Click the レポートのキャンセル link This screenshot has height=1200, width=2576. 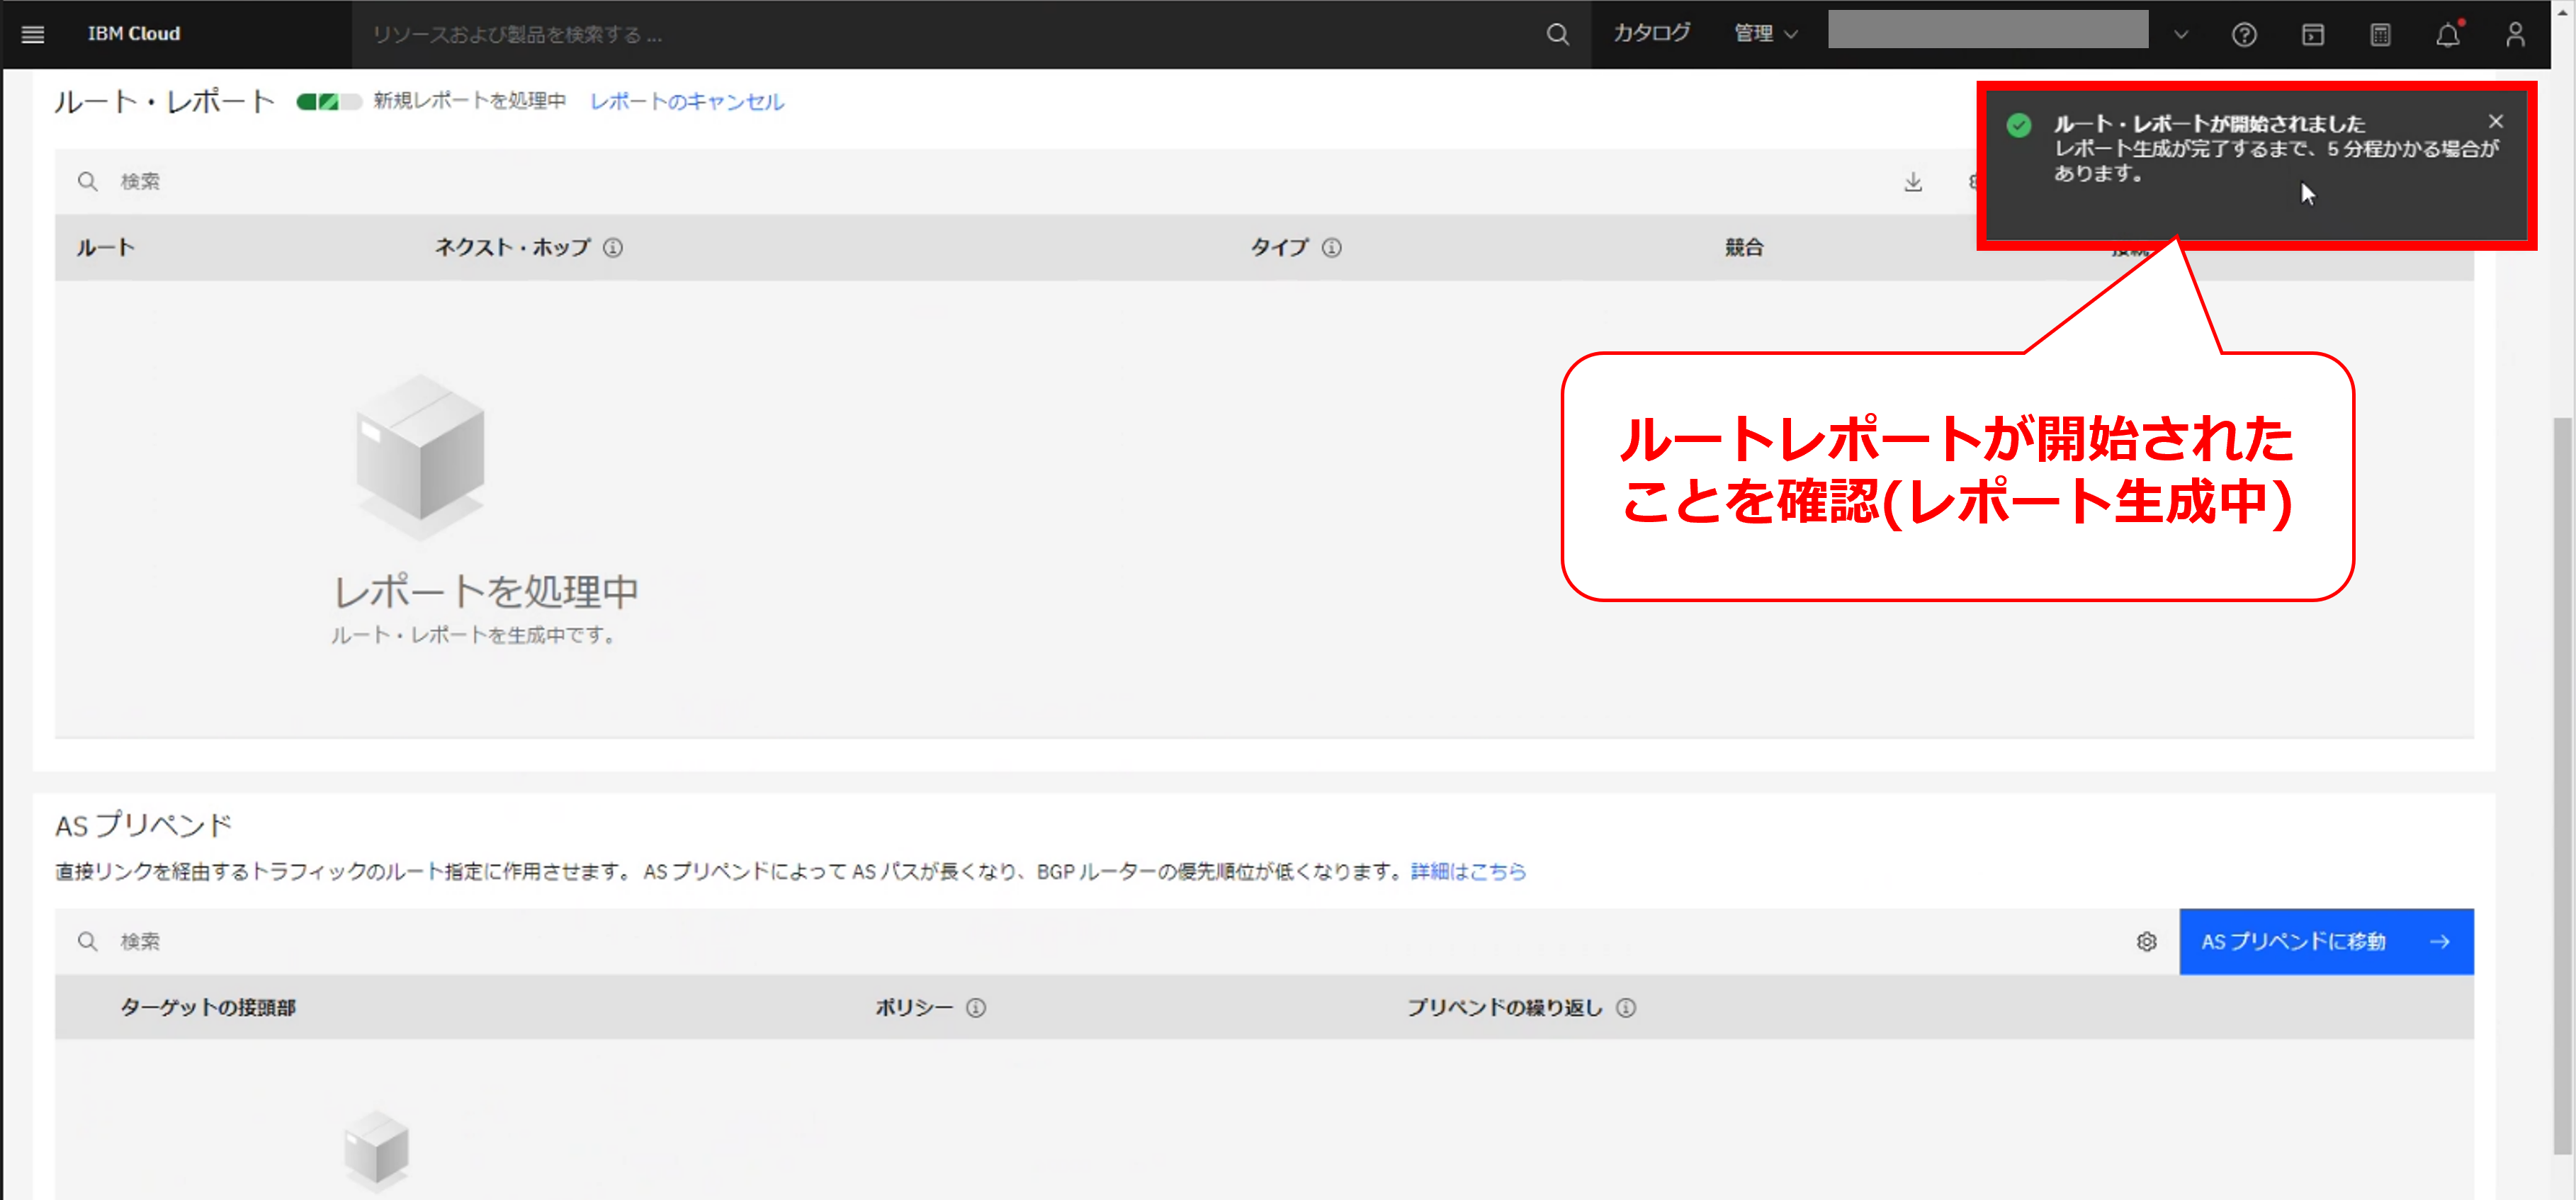(686, 101)
